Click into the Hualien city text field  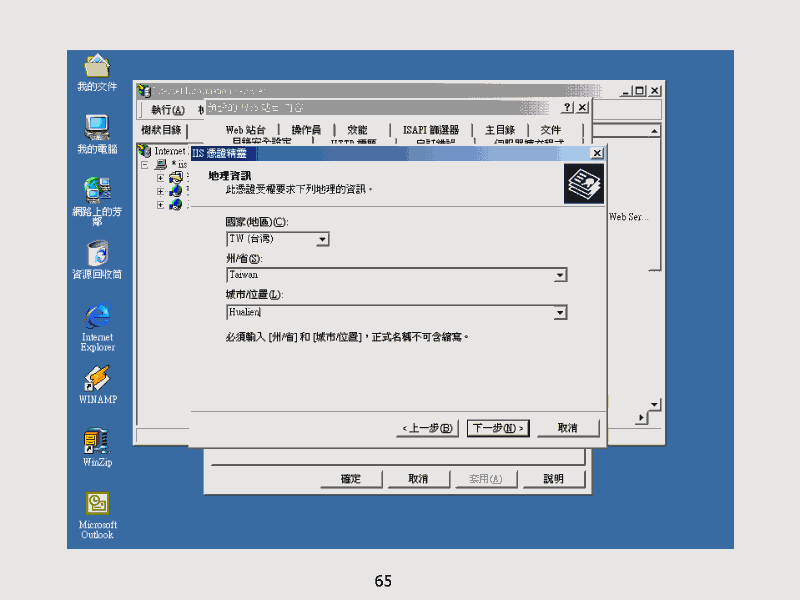point(390,313)
